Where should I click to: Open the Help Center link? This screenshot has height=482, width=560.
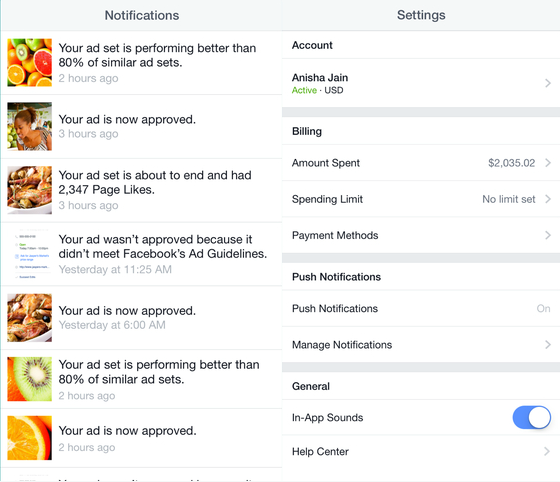(421, 451)
